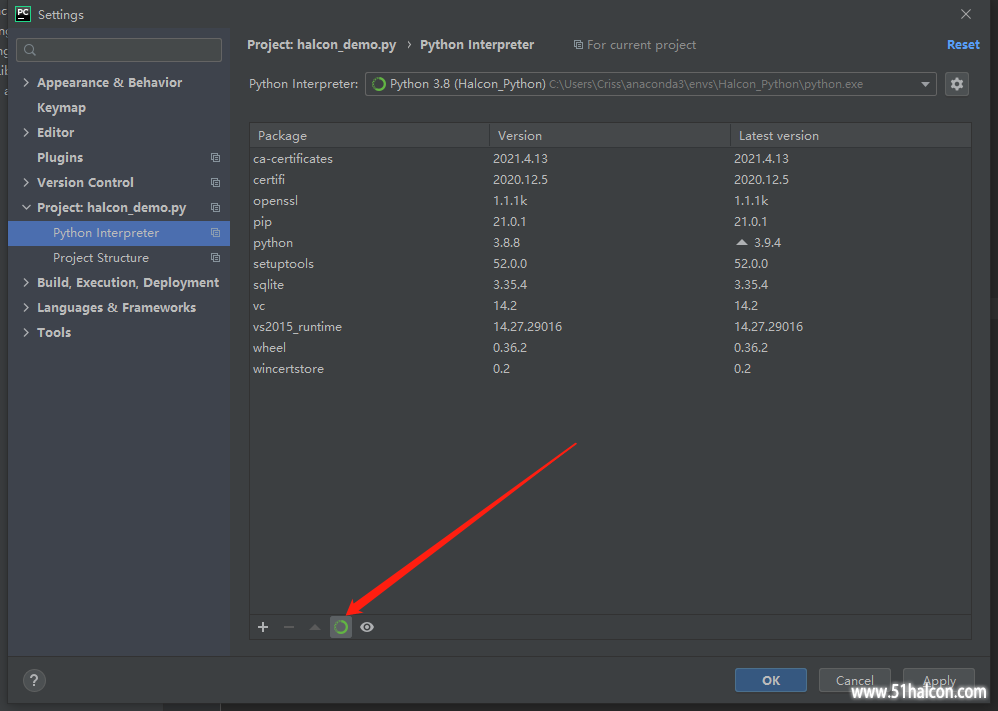Open the Plugins settings page
The height and width of the screenshot is (711, 998).
click(60, 157)
